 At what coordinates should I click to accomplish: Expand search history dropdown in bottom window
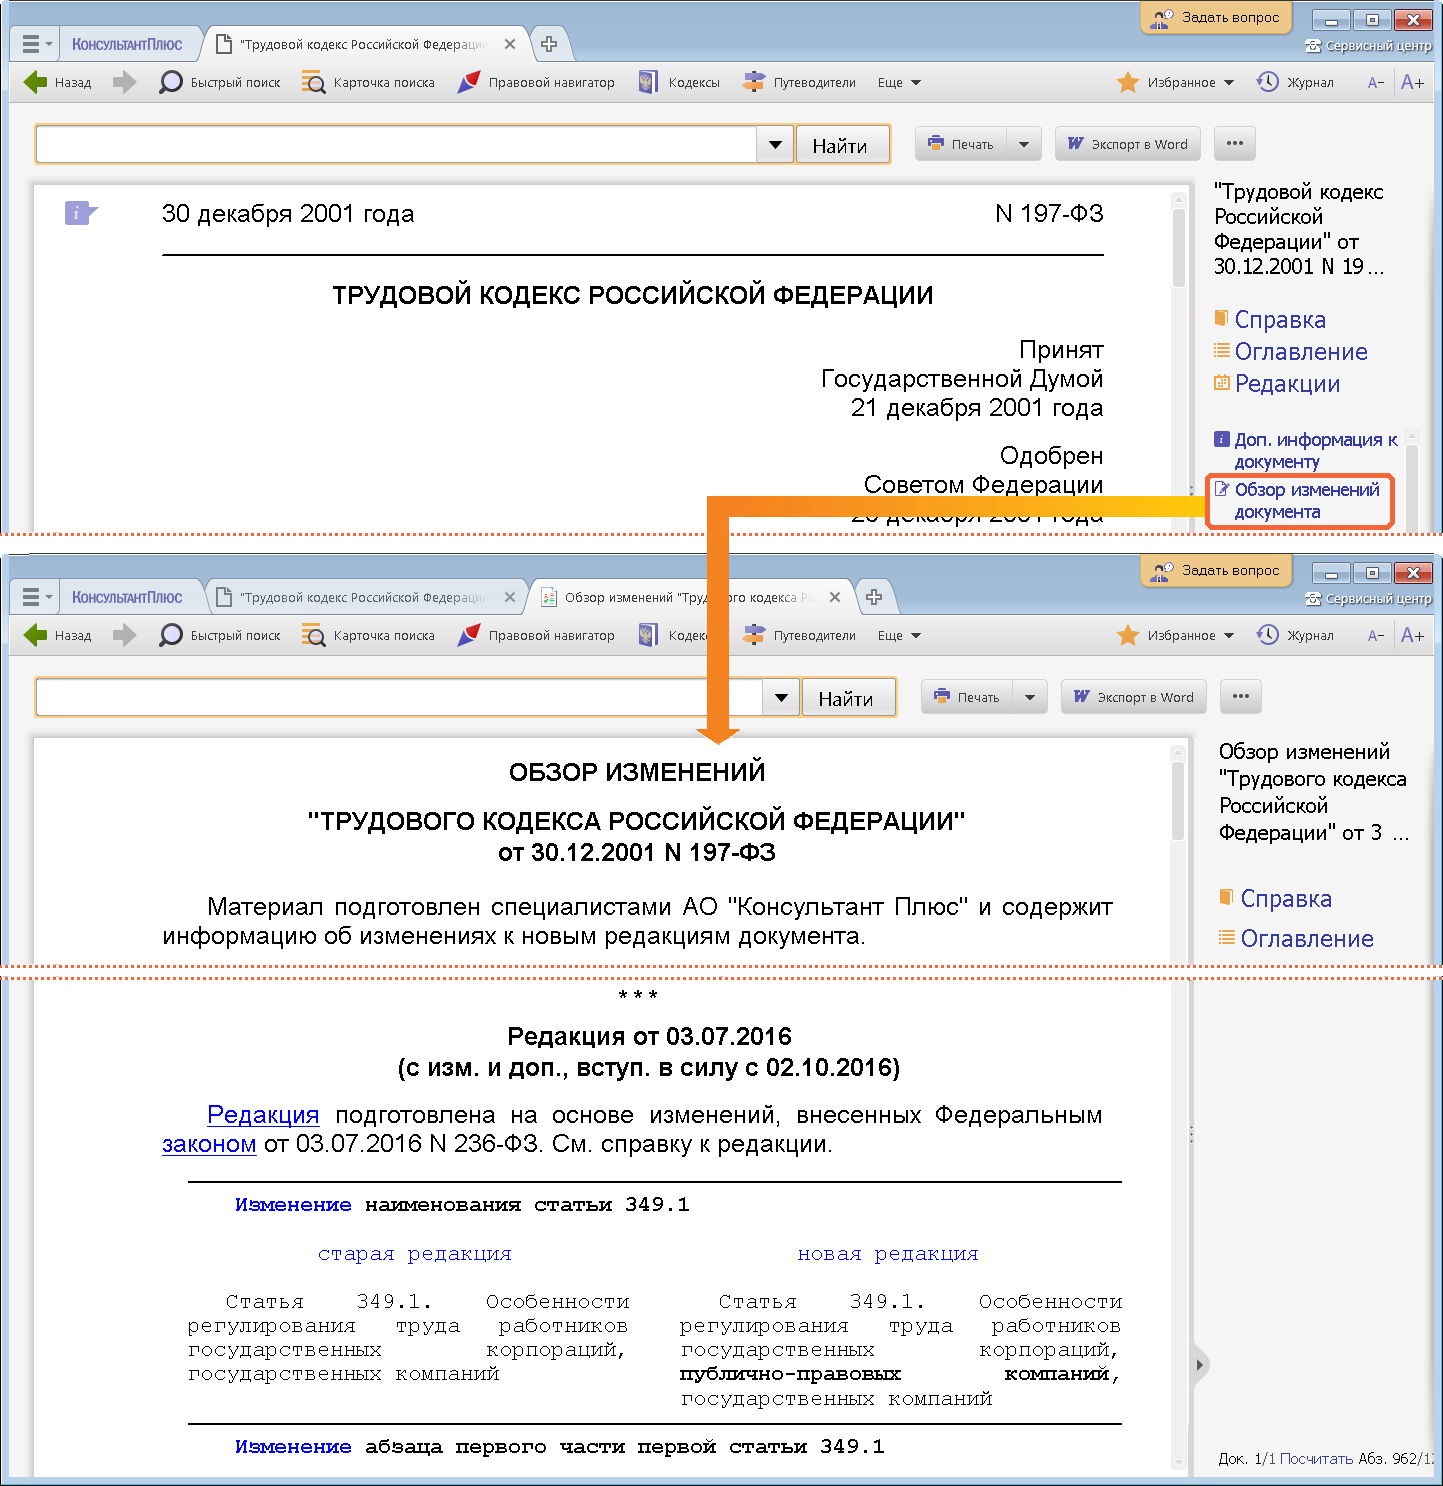coord(781,698)
